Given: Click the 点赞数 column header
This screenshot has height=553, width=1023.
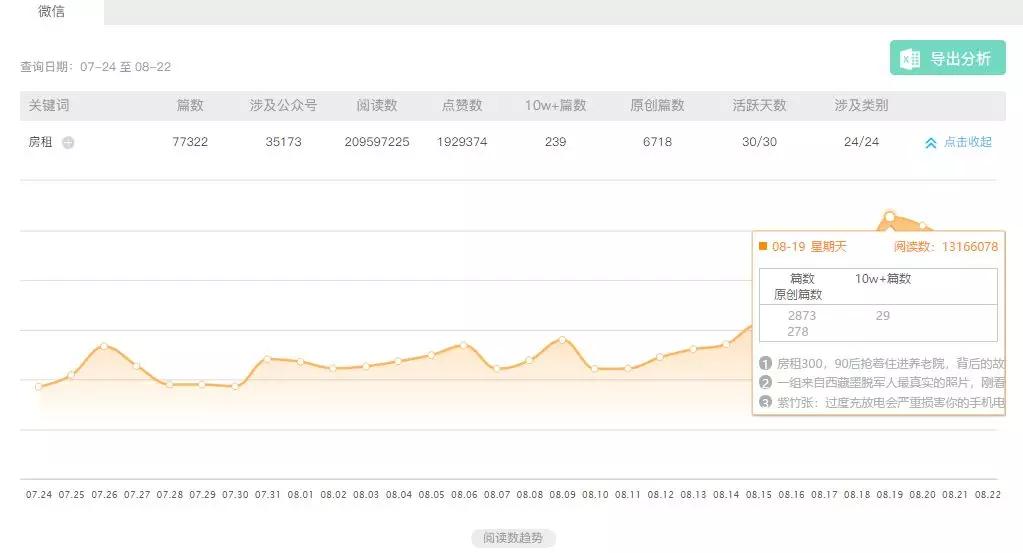Looking at the screenshot, I should [462, 105].
